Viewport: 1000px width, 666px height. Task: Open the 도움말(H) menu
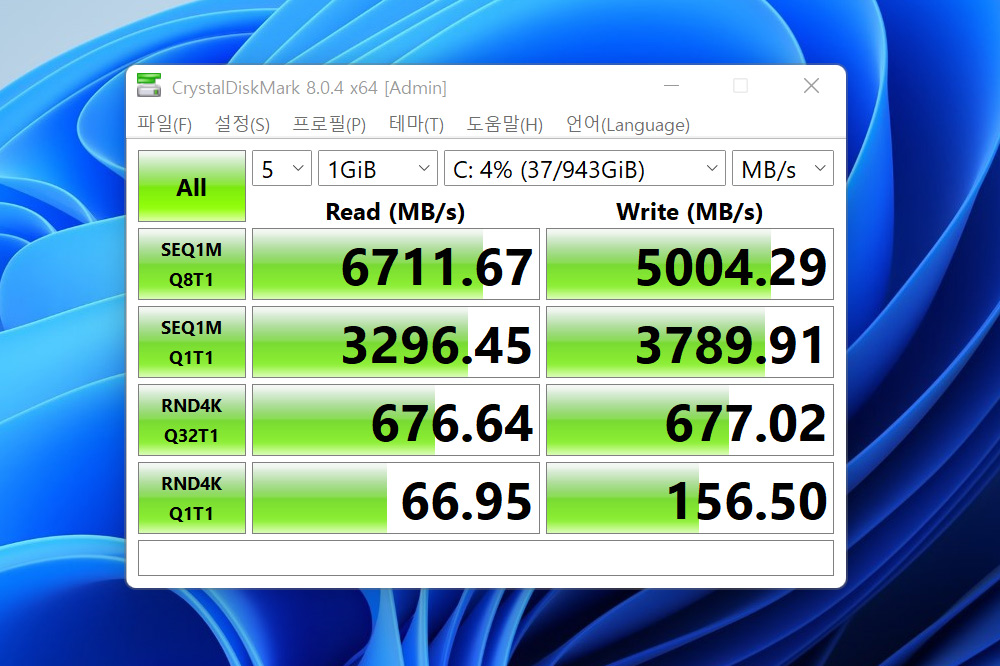[504, 124]
